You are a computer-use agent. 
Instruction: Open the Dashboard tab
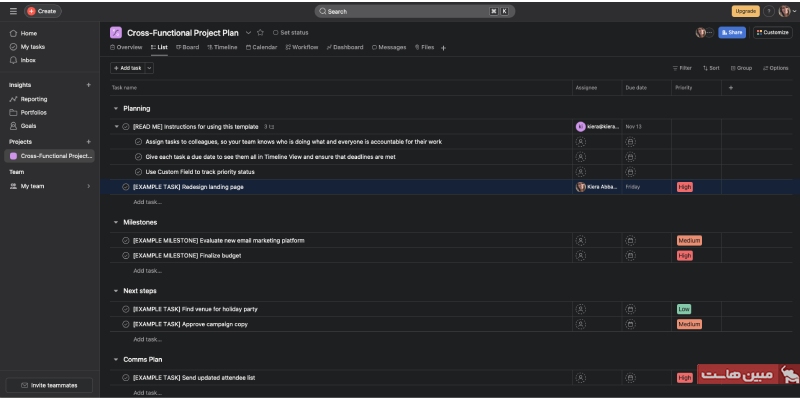click(345, 47)
